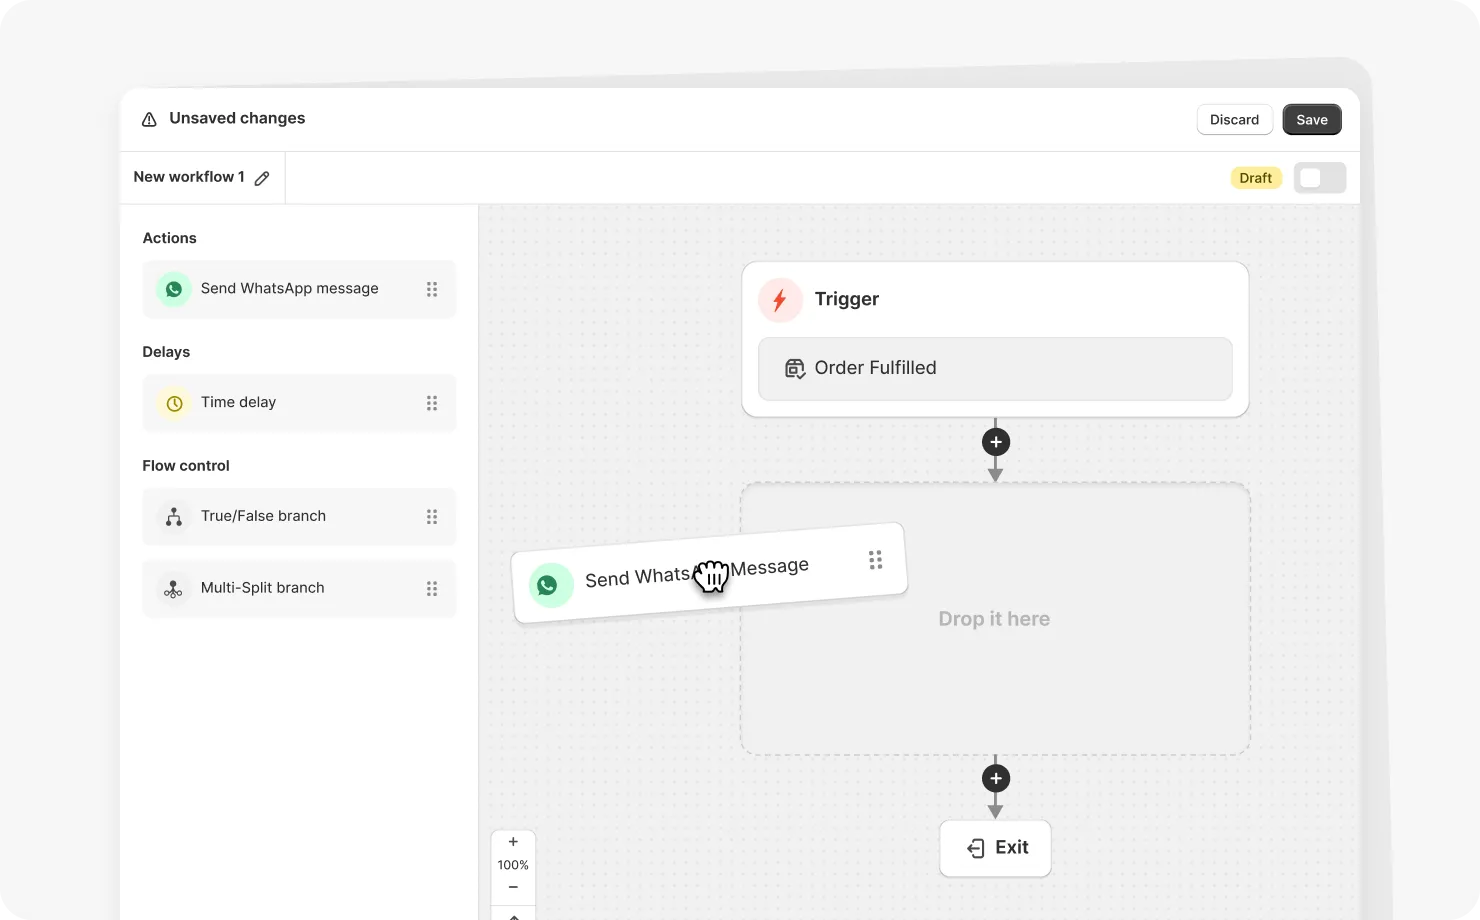Image resolution: width=1480 pixels, height=920 pixels.
Task: Add a step below the Trigger card
Action: pyautogui.click(x=996, y=442)
